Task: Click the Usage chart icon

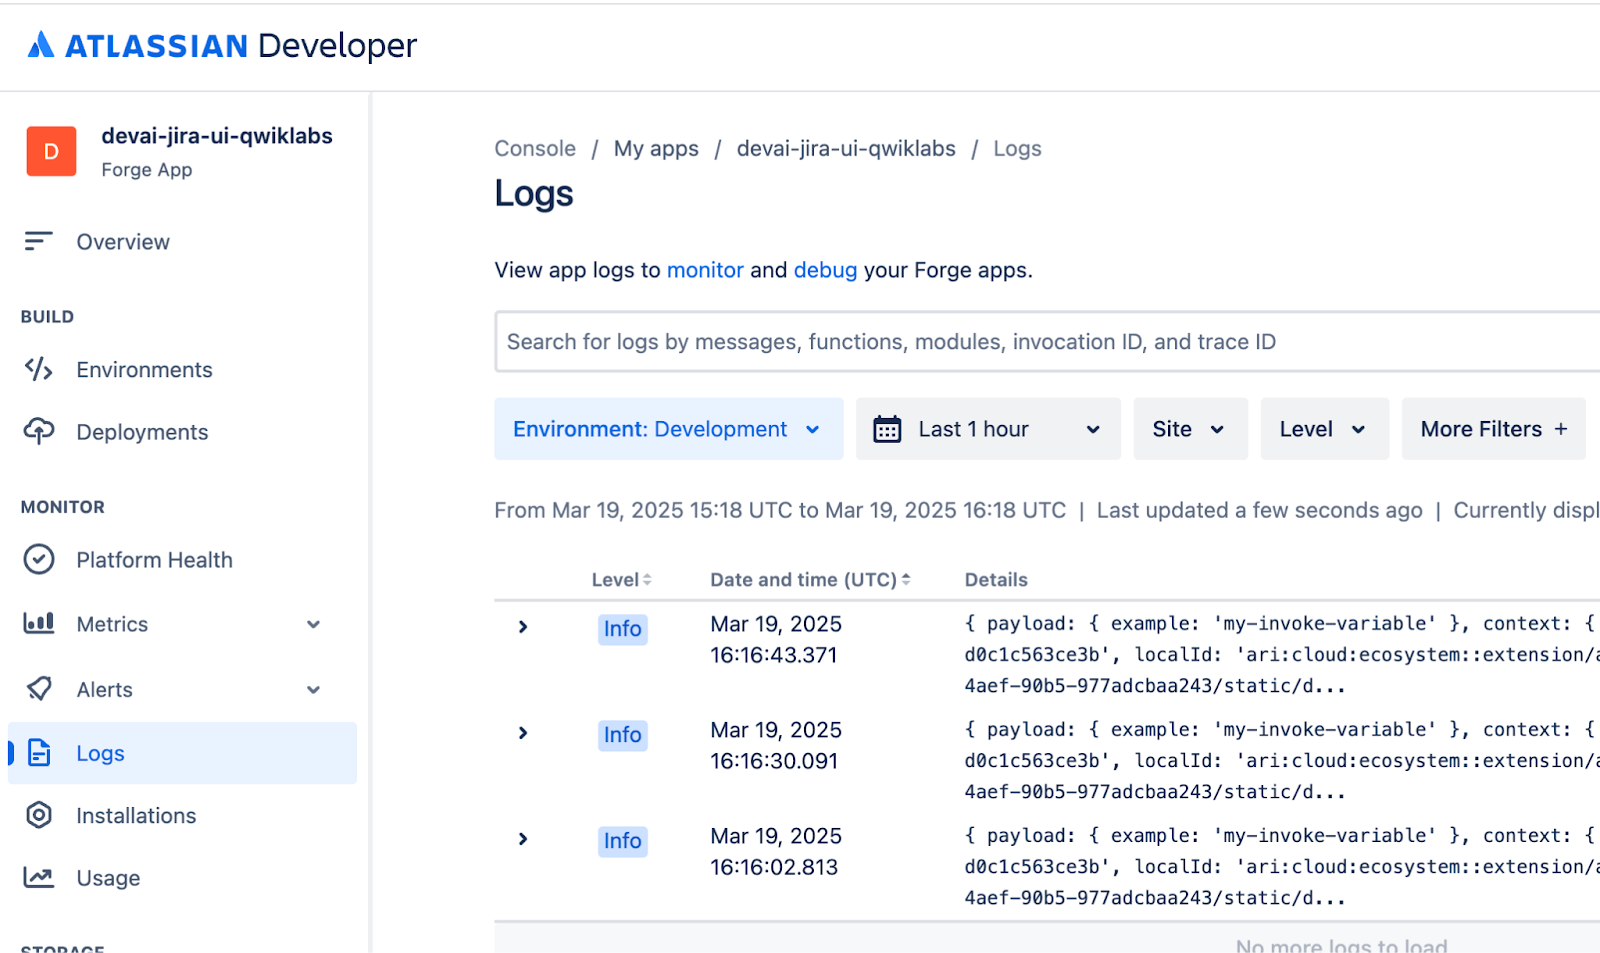Action: (39, 878)
